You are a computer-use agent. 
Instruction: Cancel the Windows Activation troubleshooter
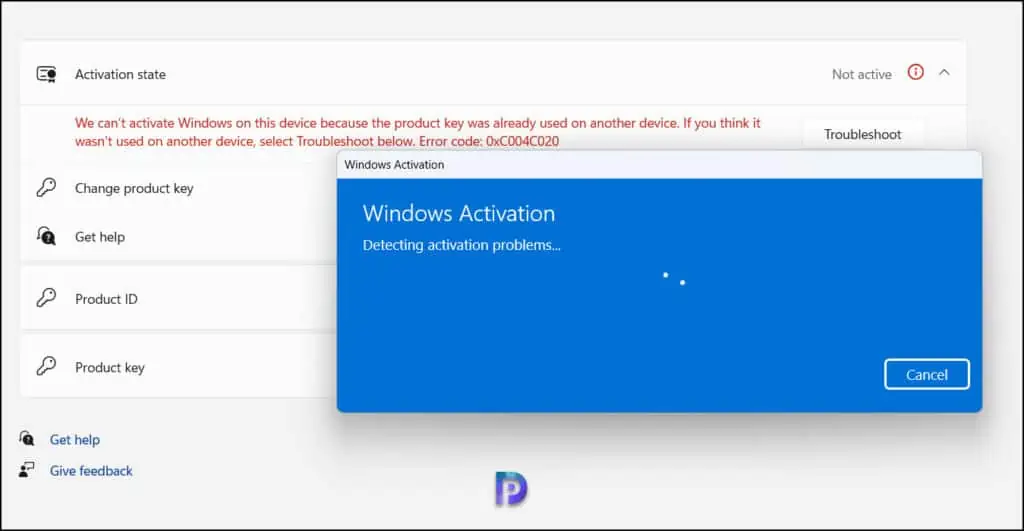point(927,374)
